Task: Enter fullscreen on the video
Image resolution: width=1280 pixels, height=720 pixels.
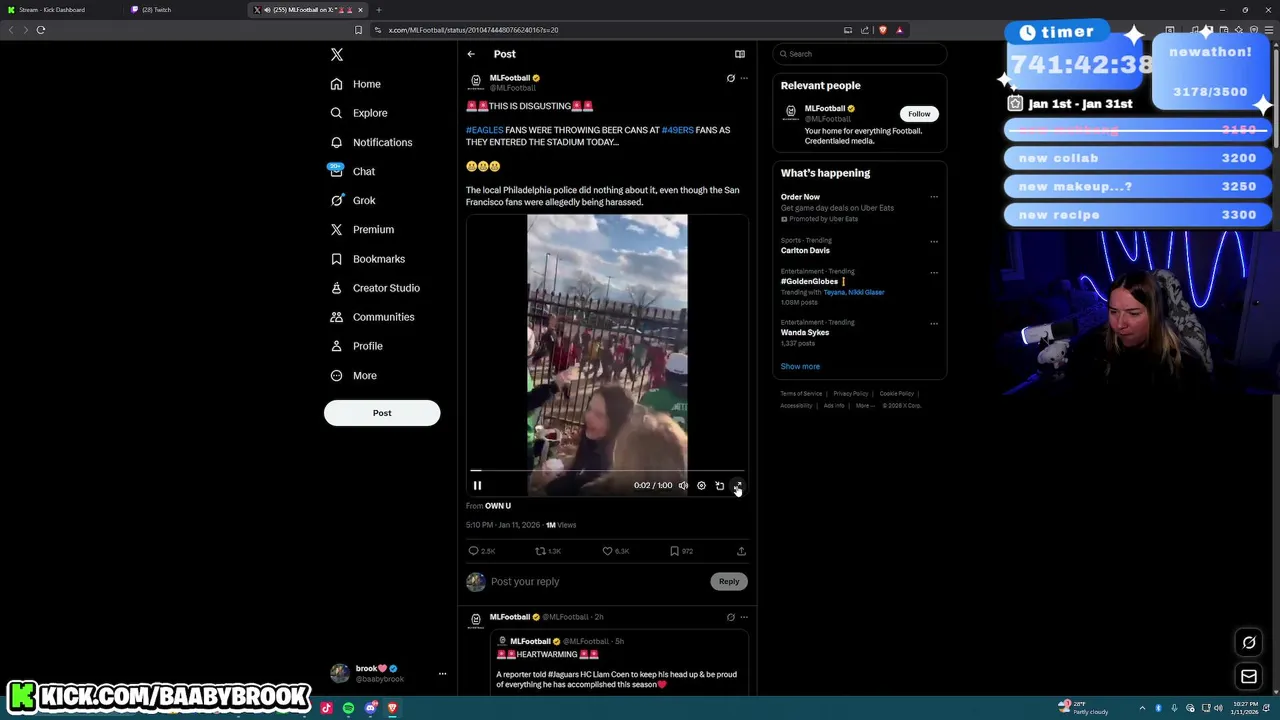Action: tap(737, 485)
